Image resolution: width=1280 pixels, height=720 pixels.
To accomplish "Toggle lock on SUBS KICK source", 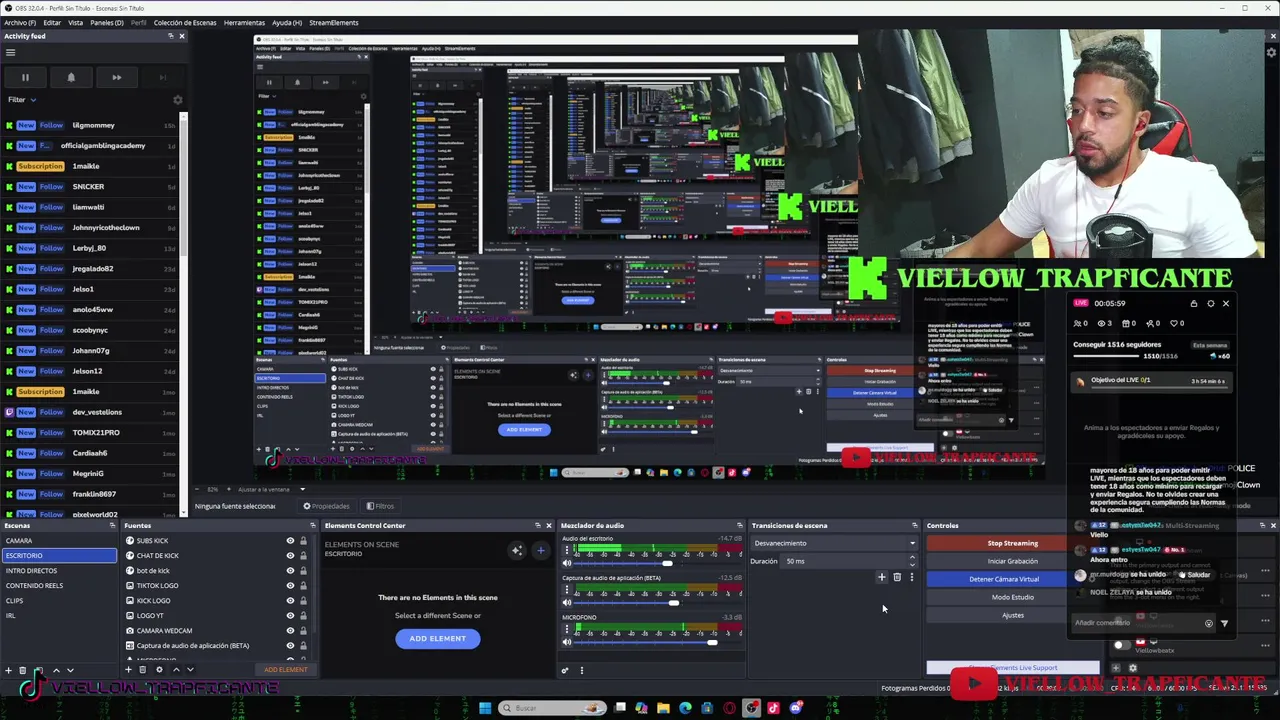I will [303, 541].
